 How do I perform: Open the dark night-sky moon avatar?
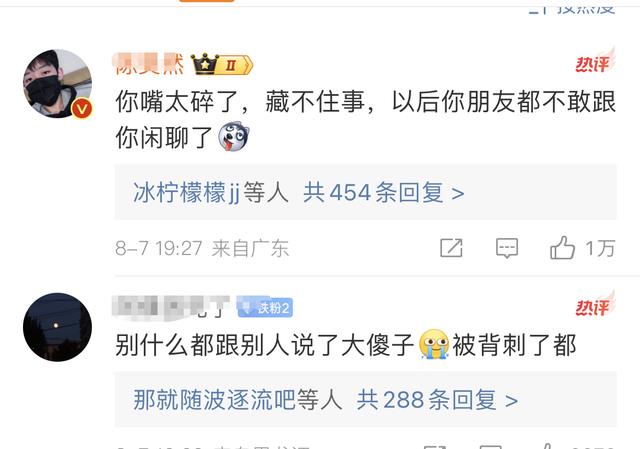coord(58,327)
